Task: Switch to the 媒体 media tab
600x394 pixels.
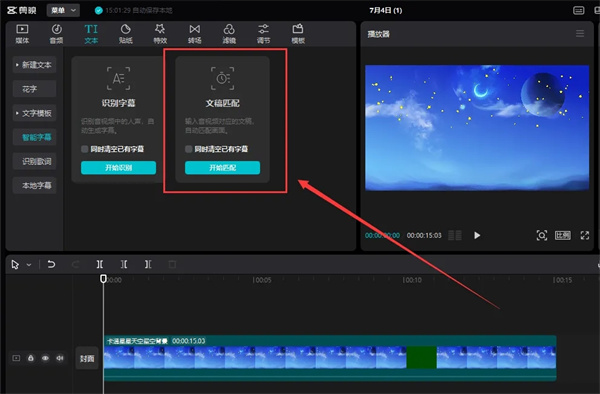Action: tap(22, 34)
